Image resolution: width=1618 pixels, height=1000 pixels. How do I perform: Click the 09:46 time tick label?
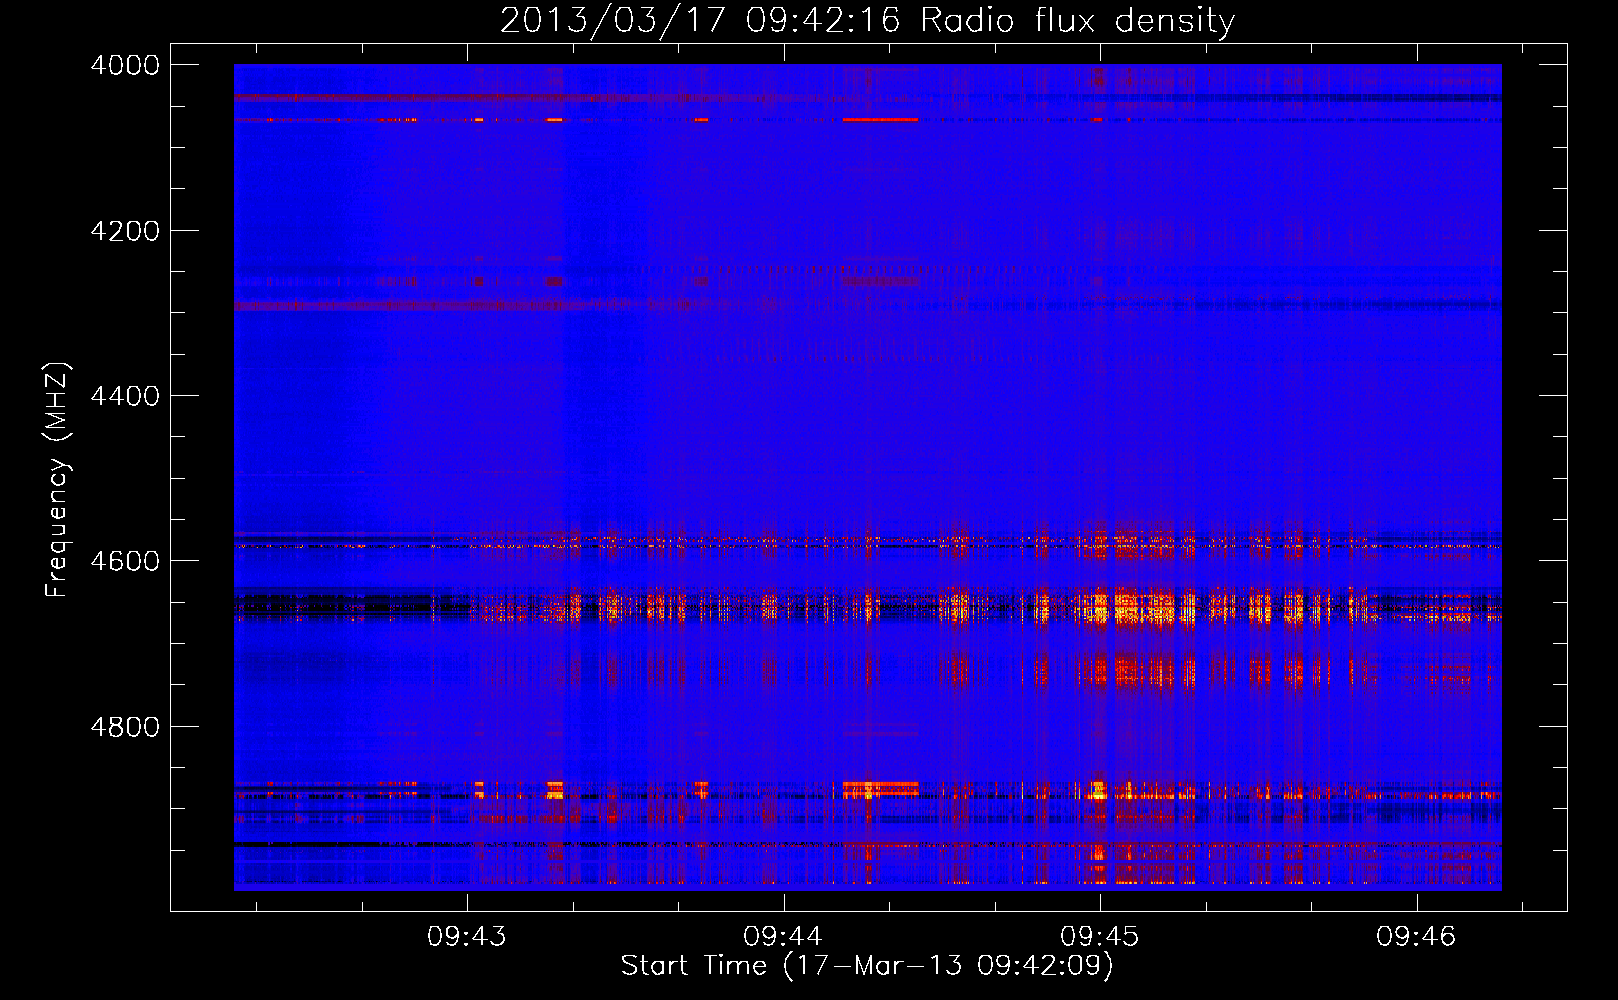[x=1416, y=937]
